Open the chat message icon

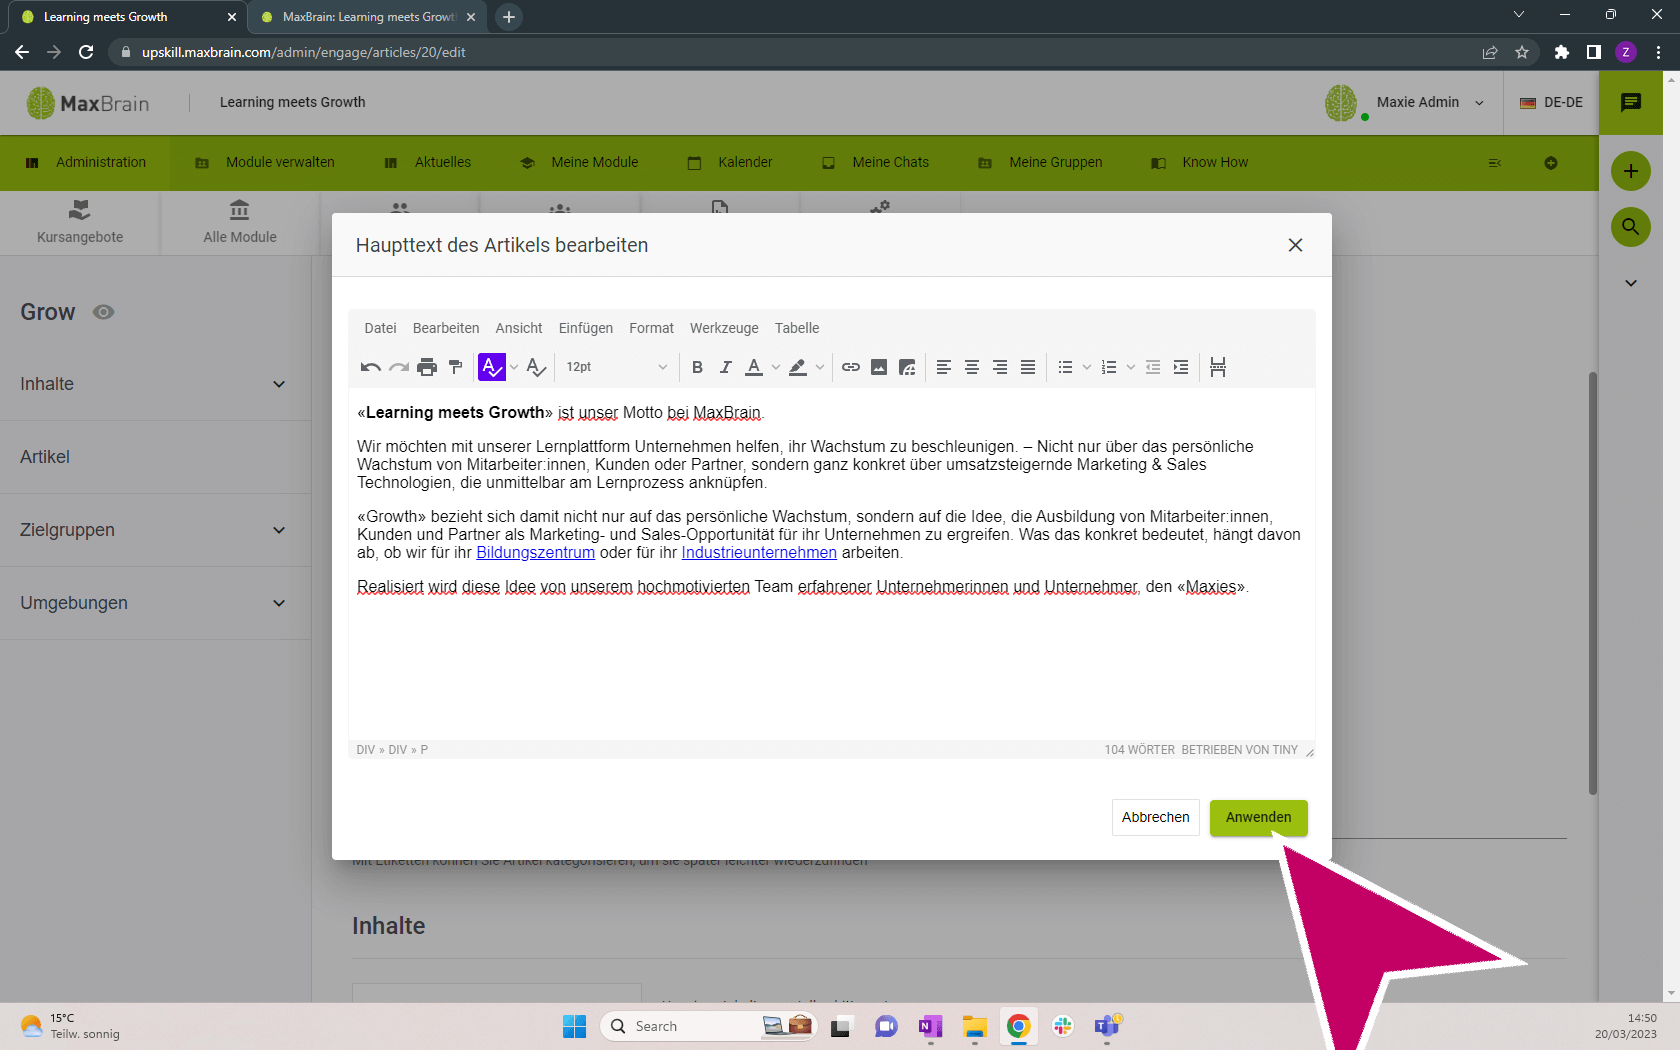tap(1631, 102)
